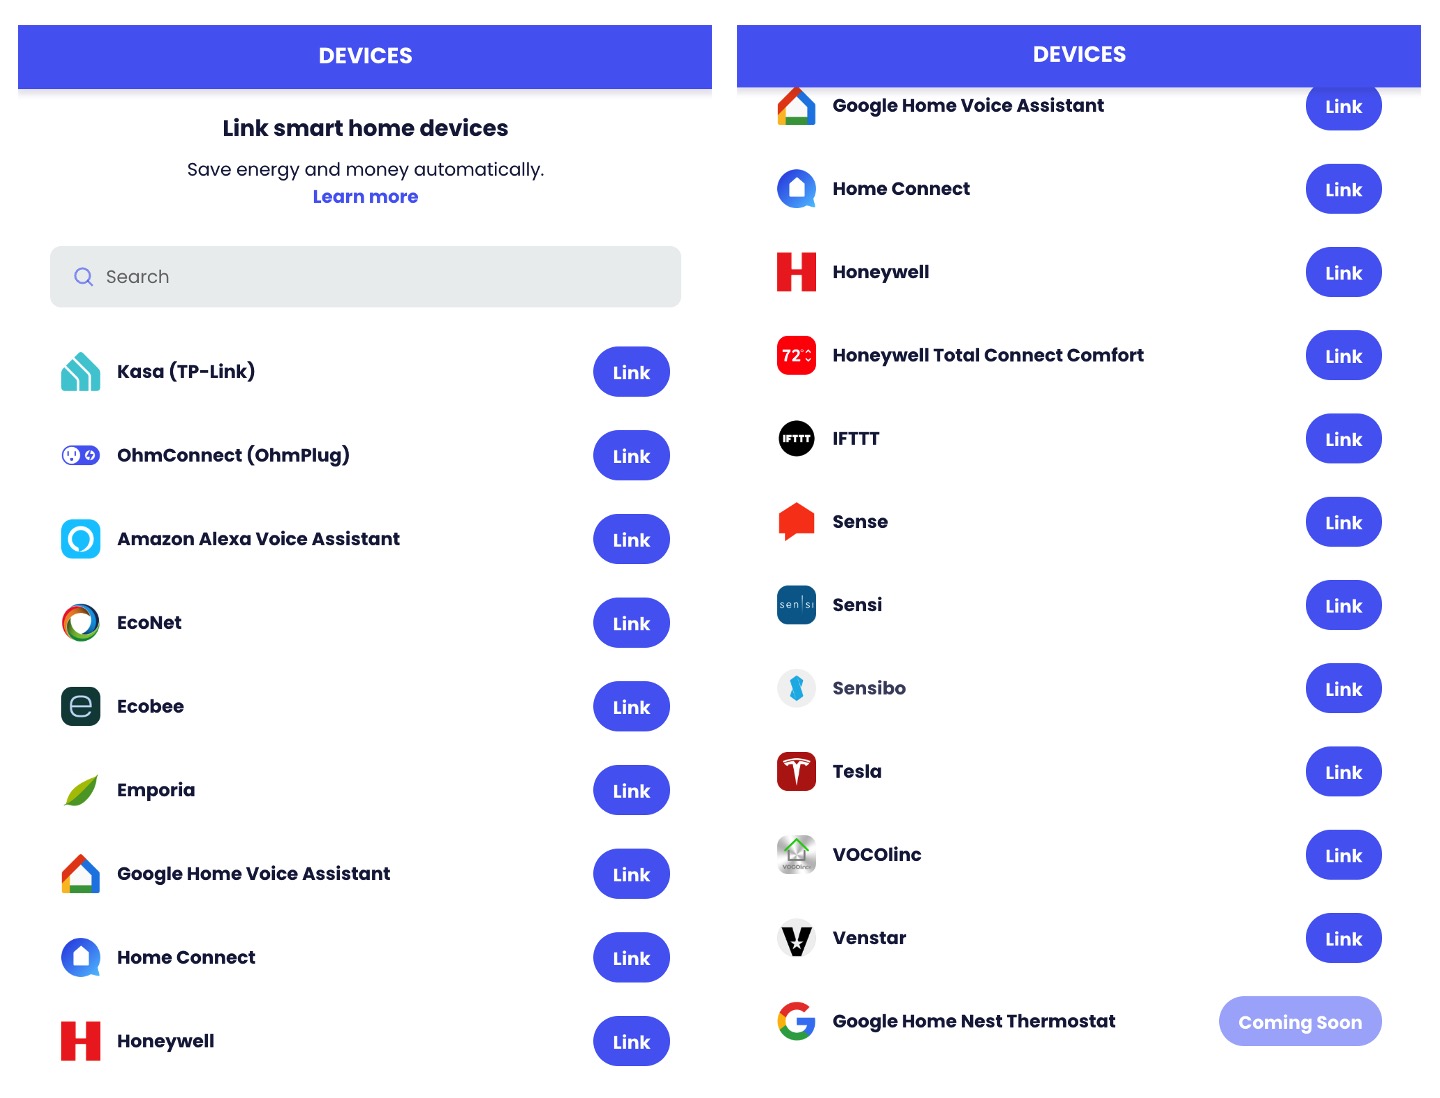Image resolution: width=1440 pixels, height=1098 pixels.
Task: Click the Emporia leaf icon
Action: (80, 790)
